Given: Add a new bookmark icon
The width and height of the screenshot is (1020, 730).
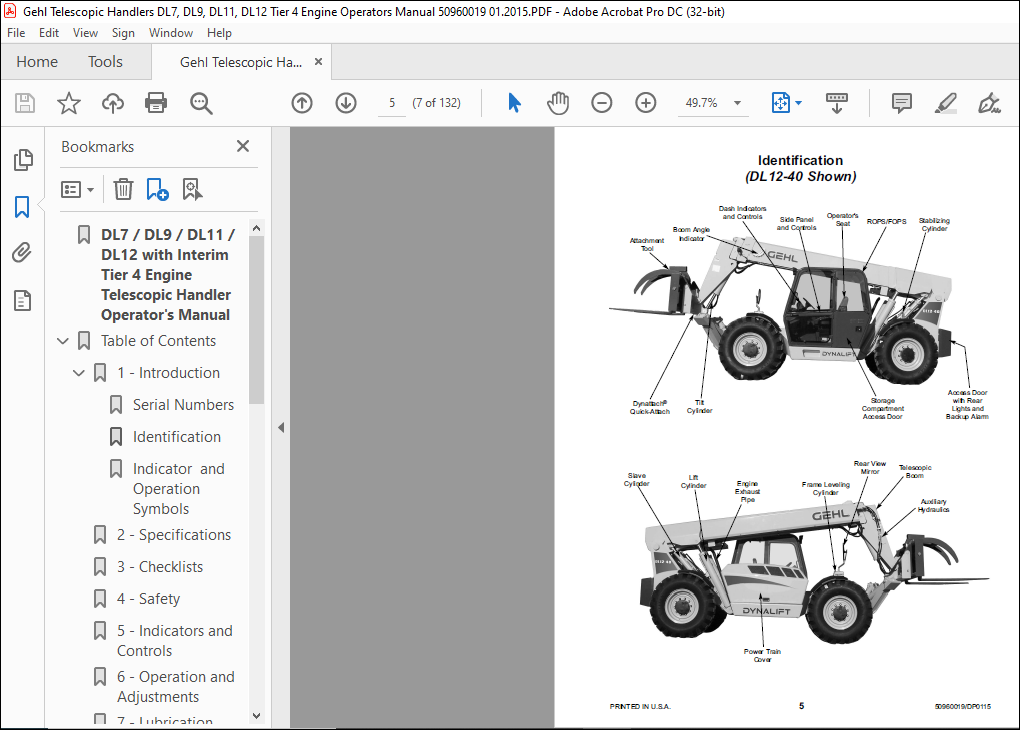Looking at the screenshot, I should [157, 189].
